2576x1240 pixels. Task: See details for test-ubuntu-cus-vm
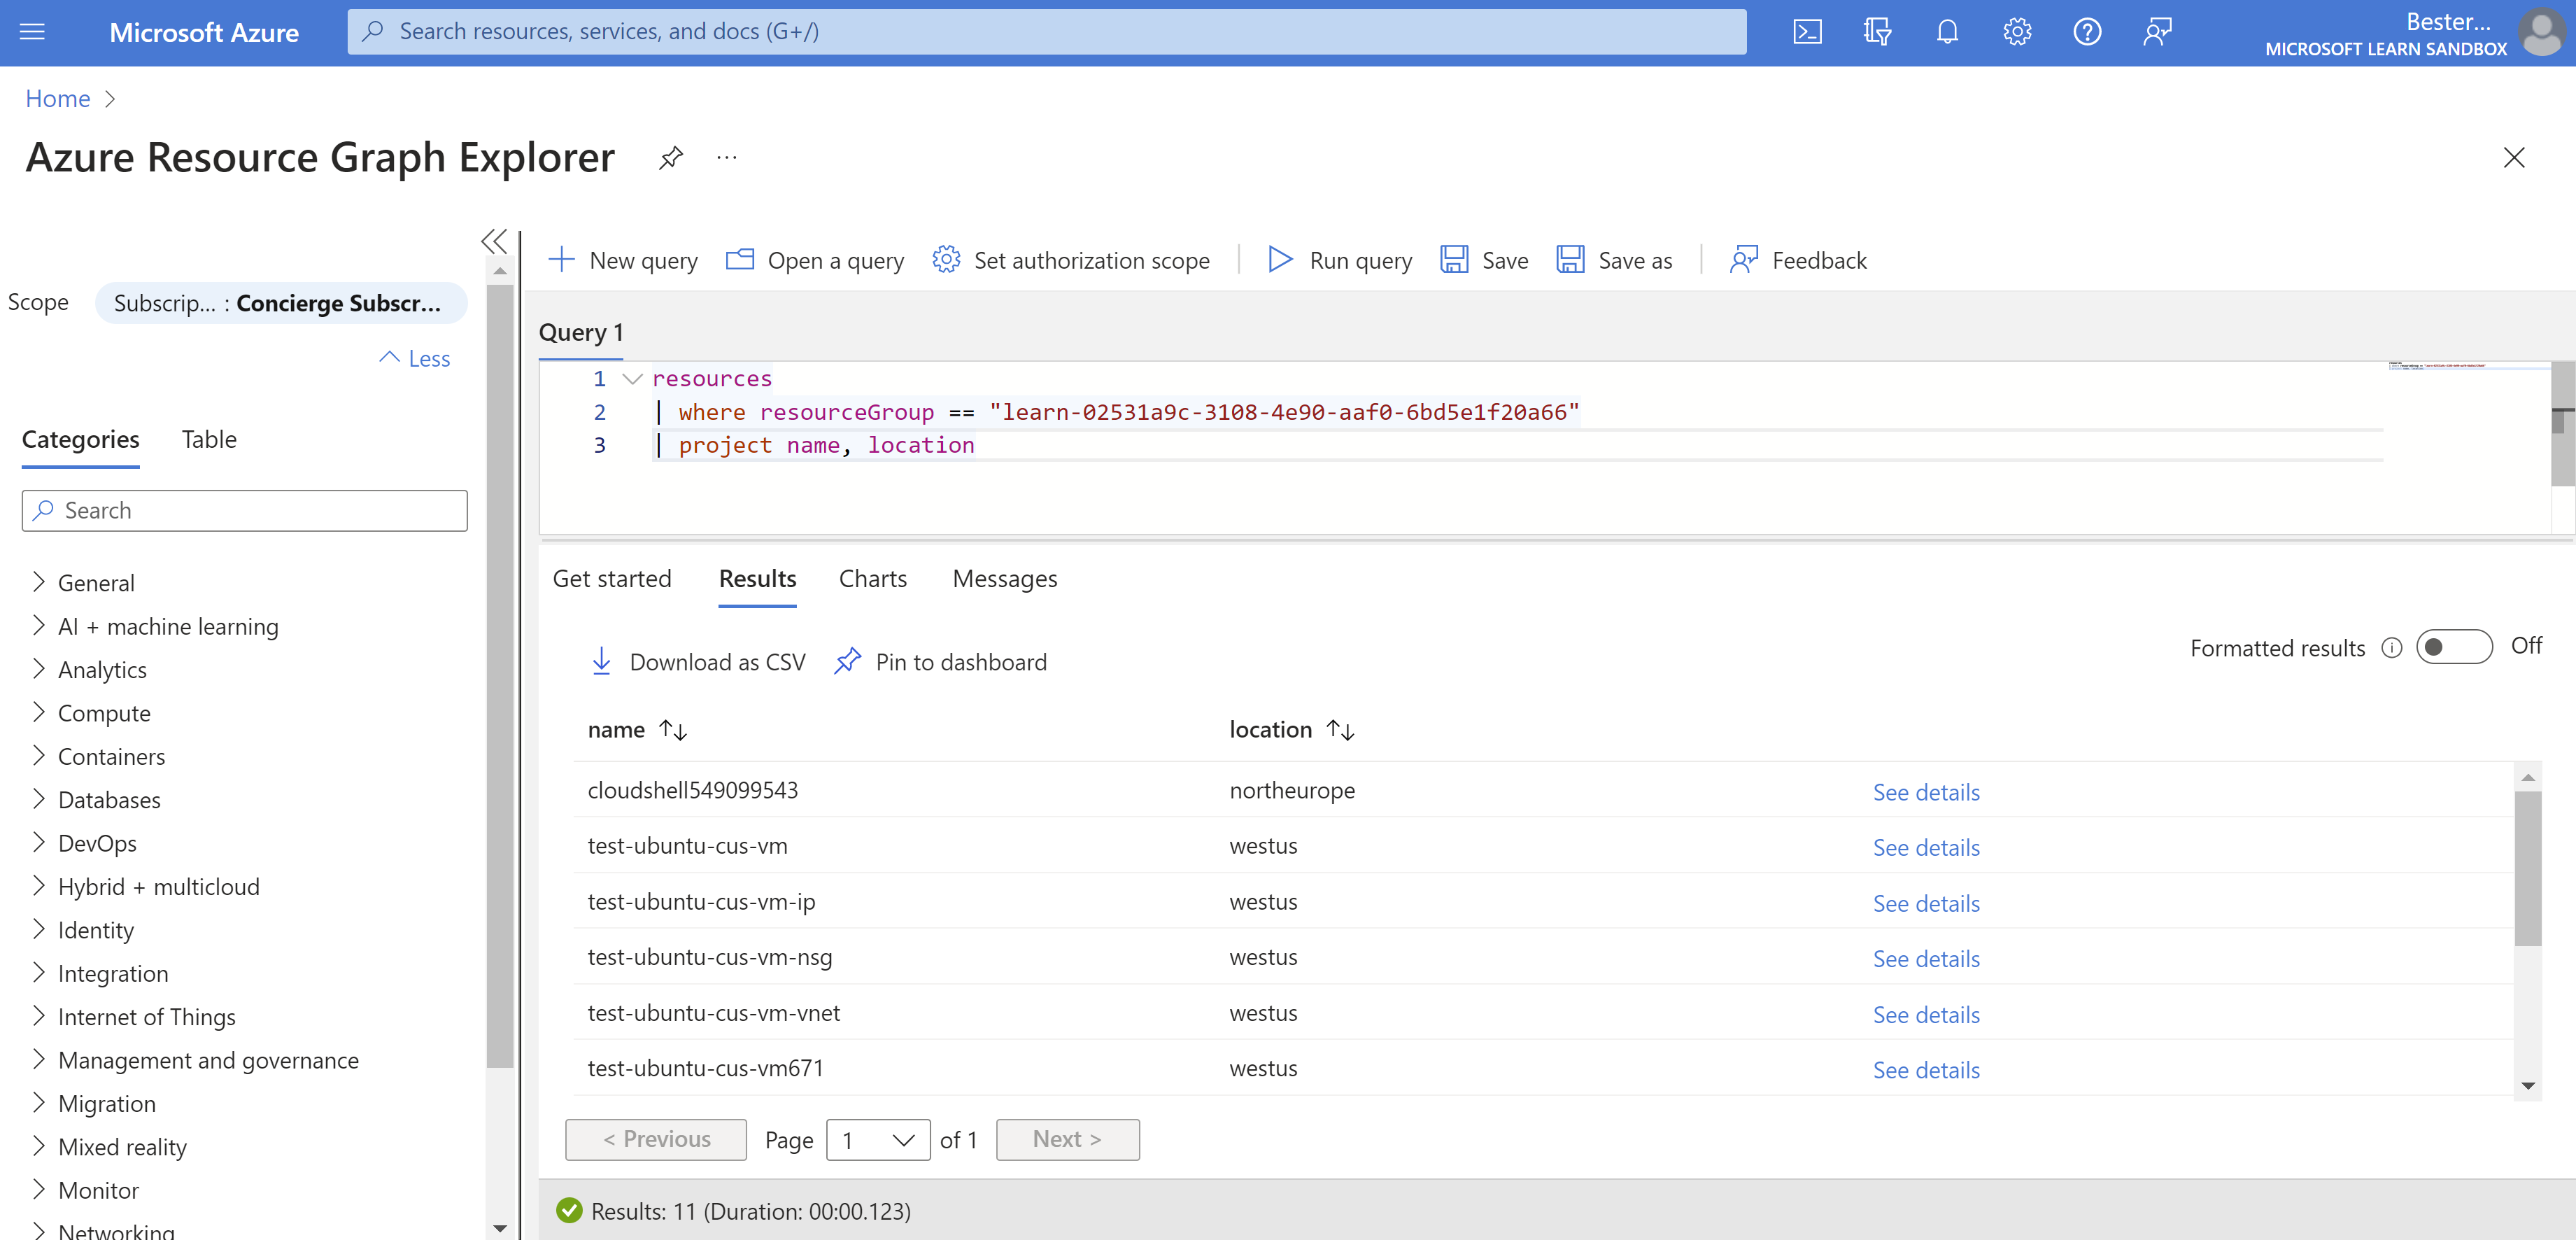click(1925, 847)
